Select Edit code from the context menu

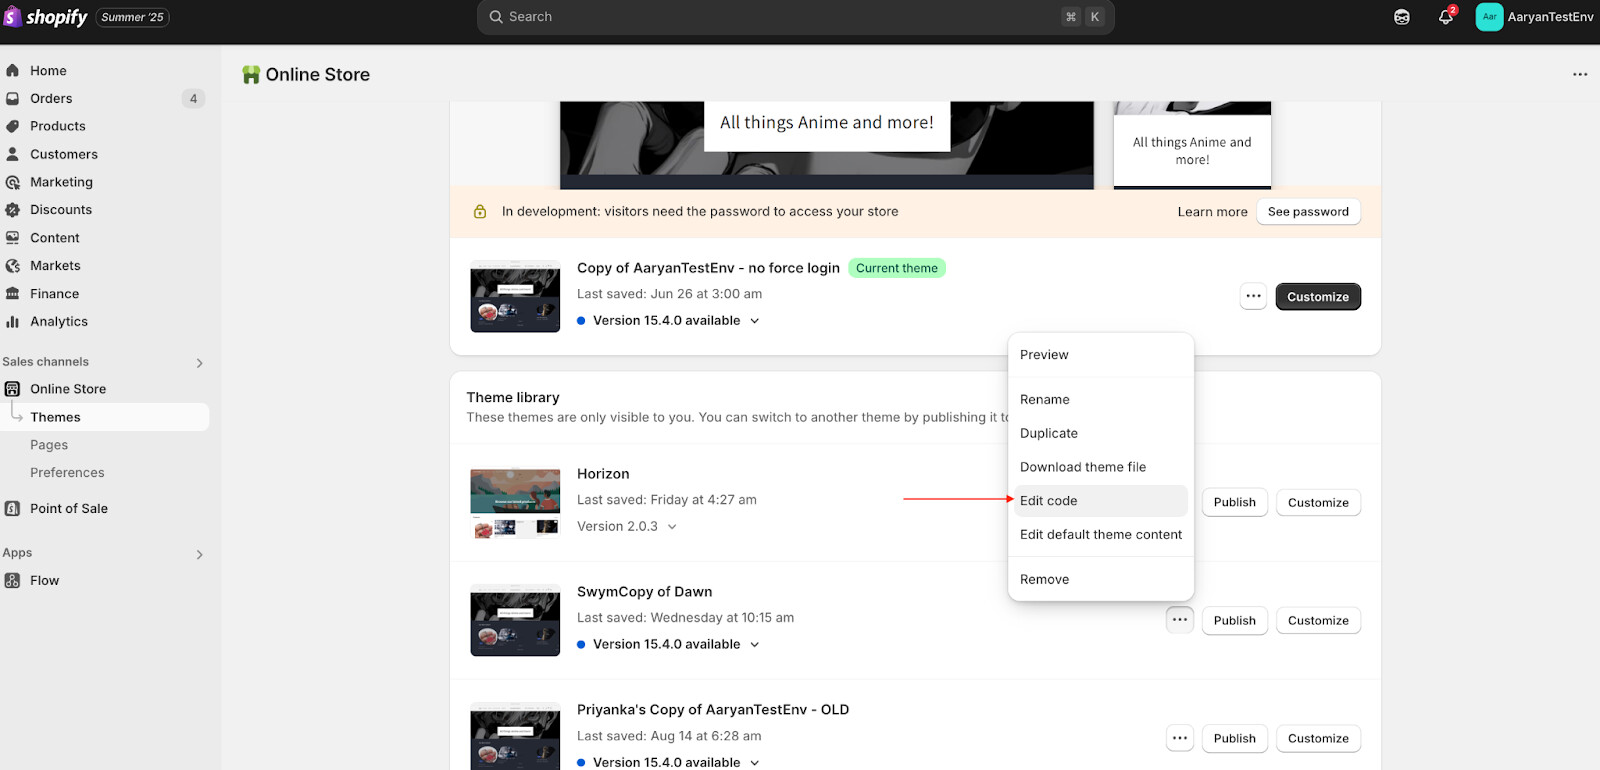click(1100, 501)
